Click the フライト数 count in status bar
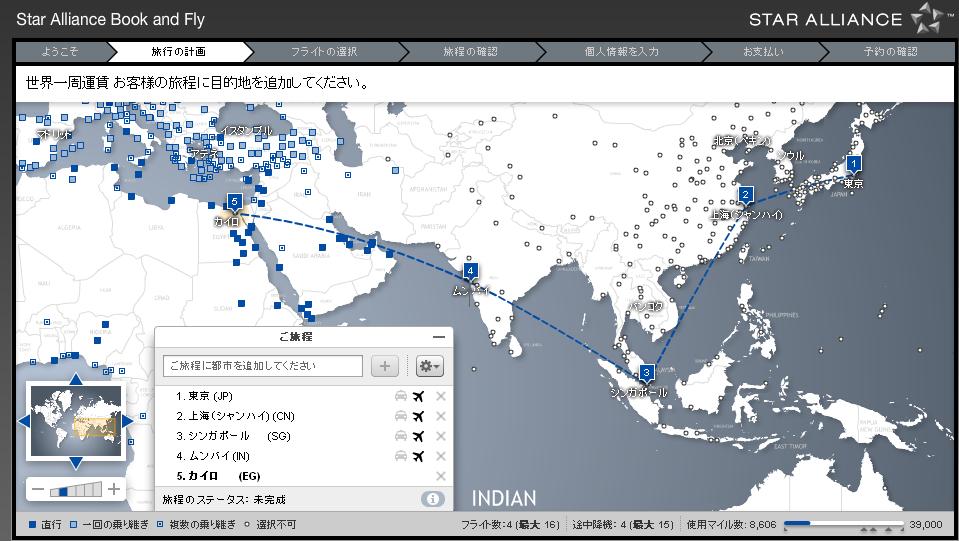Viewport: 959px width, 541px height. [x=510, y=524]
